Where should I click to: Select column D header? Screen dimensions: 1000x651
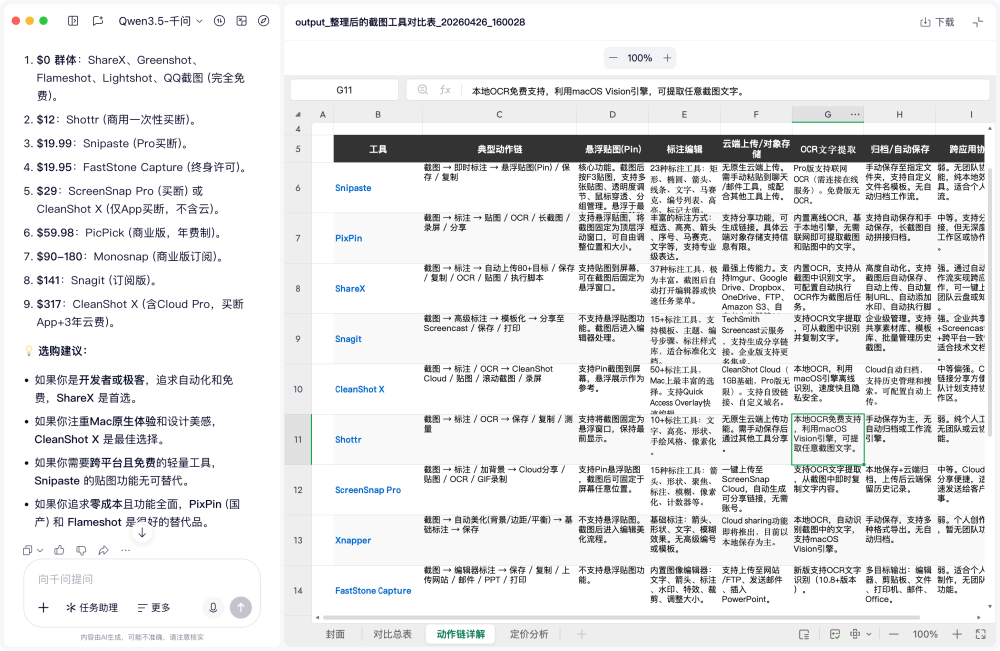tap(612, 115)
